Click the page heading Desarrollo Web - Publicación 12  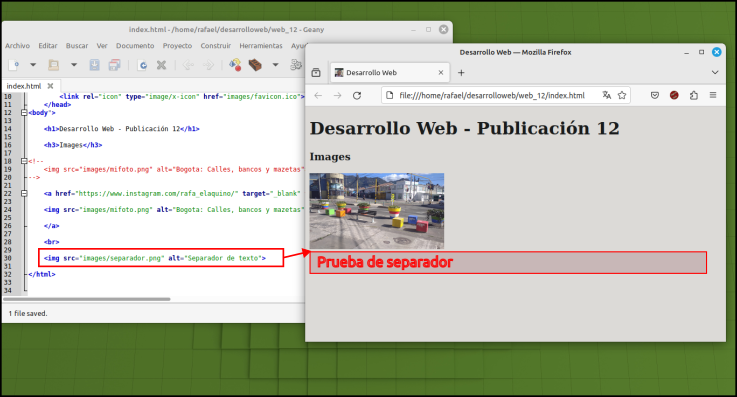(464, 128)
